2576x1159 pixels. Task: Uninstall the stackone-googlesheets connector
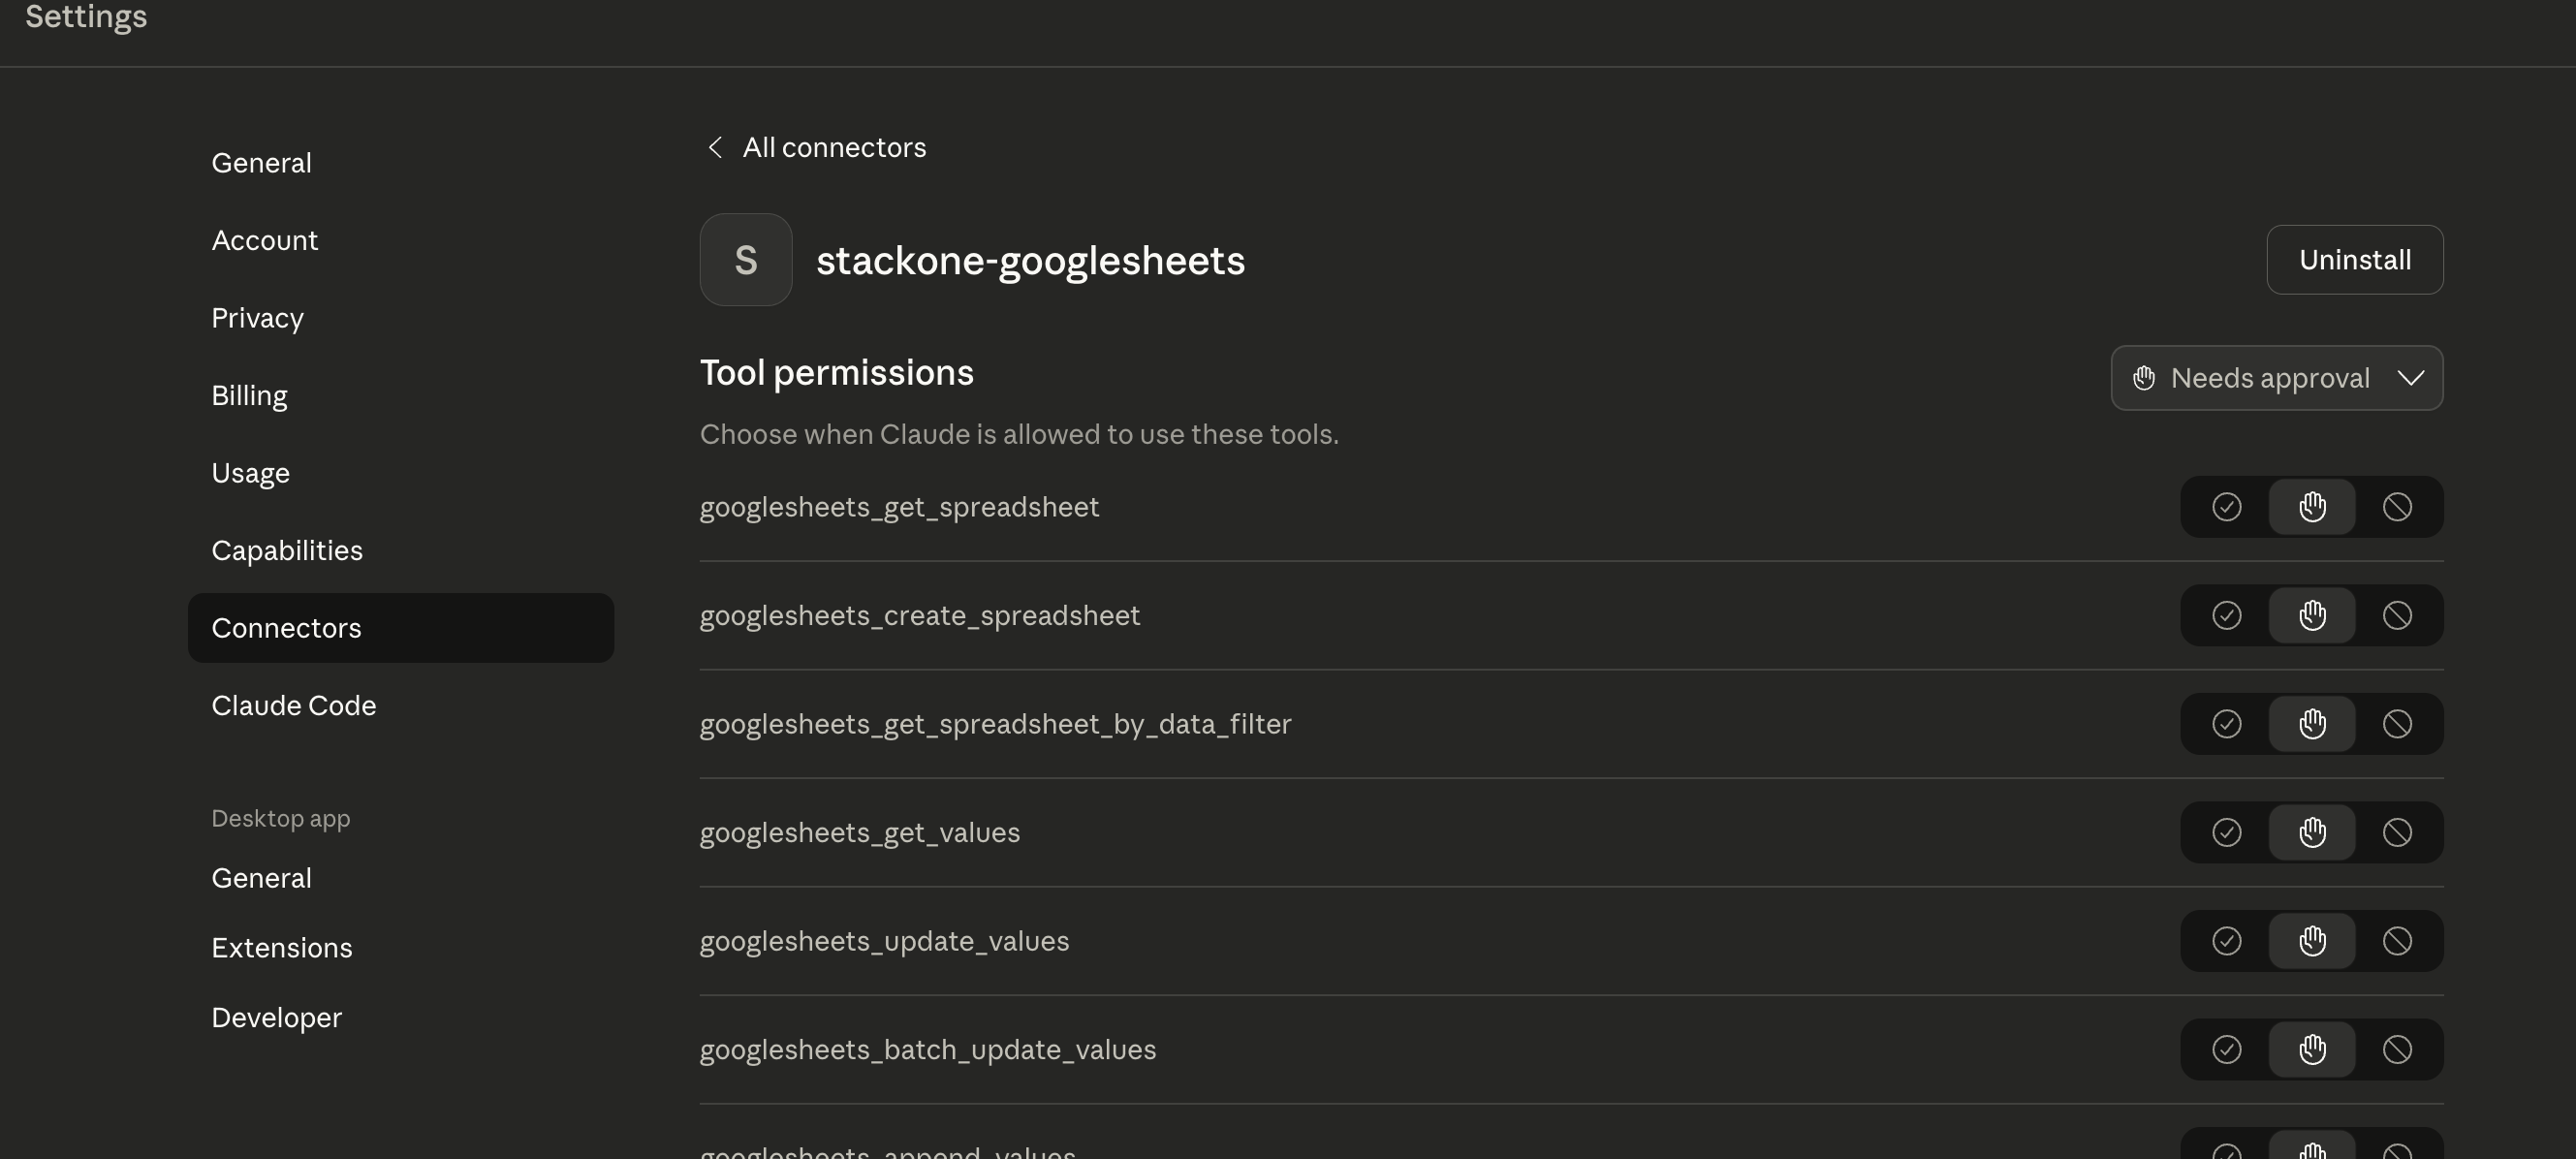[2355, 259]
